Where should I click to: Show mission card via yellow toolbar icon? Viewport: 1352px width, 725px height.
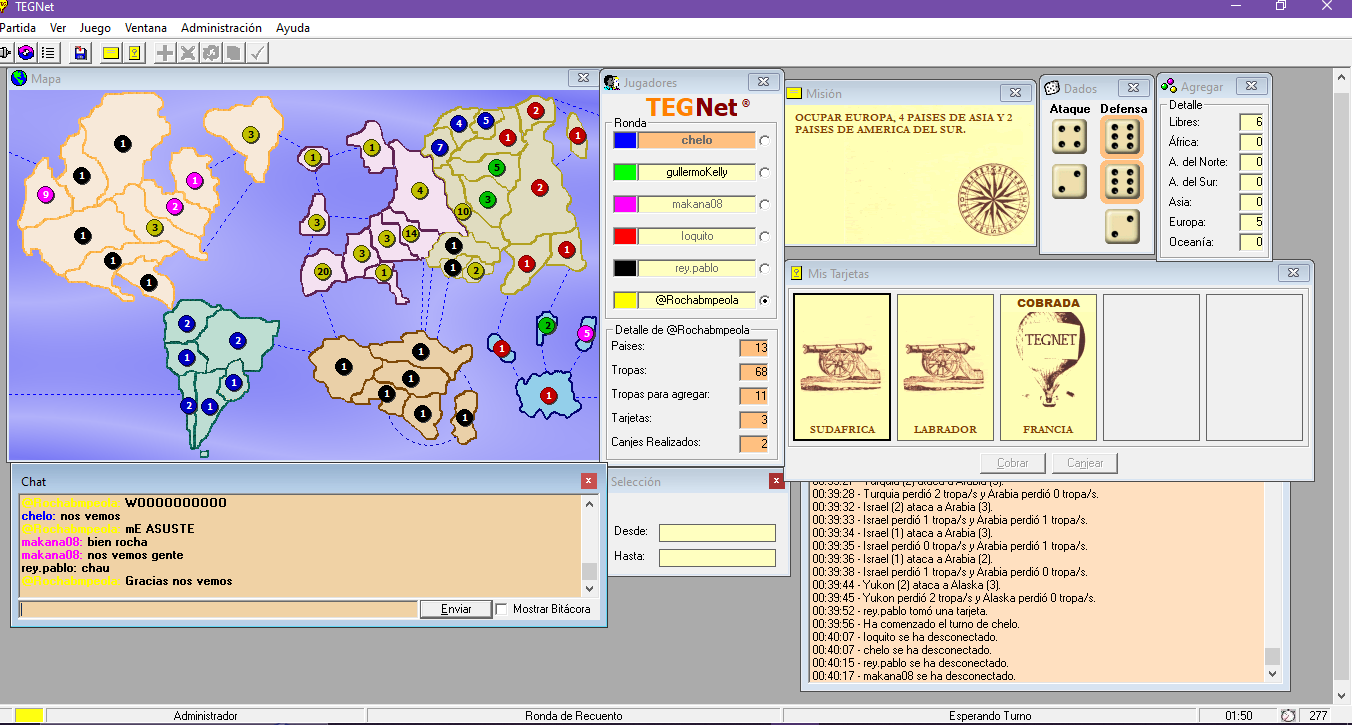pos(111,52)
